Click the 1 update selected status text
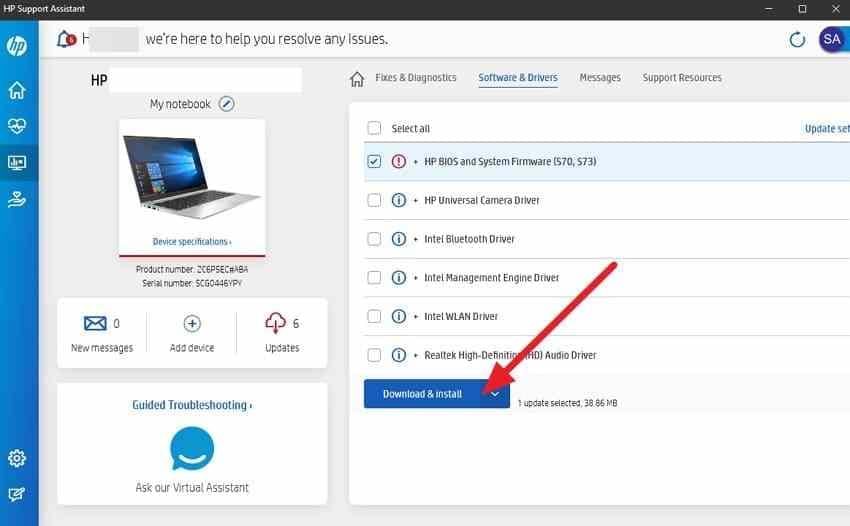Image resolution: width=850 pixels, height=526 pixels. [x=568, y=403]
